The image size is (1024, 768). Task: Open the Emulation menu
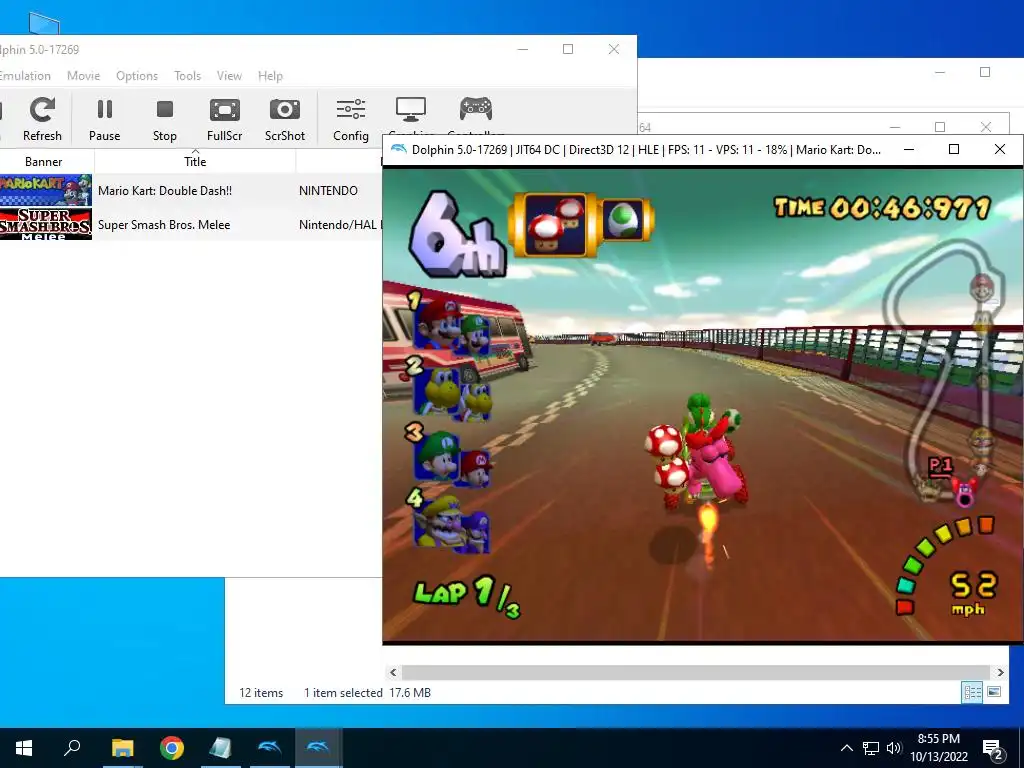tap(25, 76)
